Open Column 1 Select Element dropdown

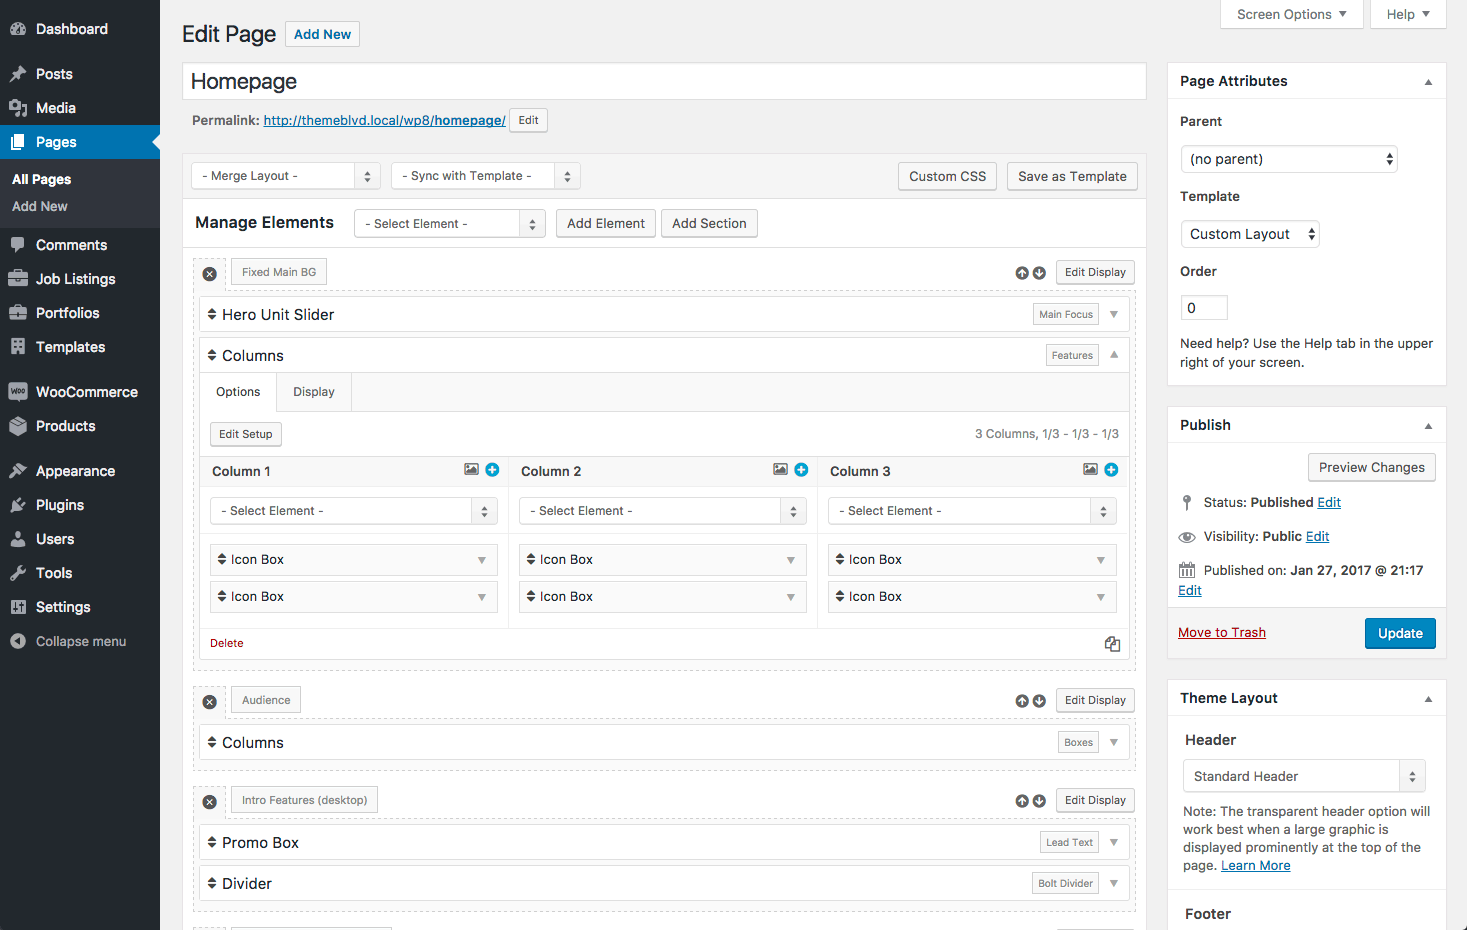point(354,511)
